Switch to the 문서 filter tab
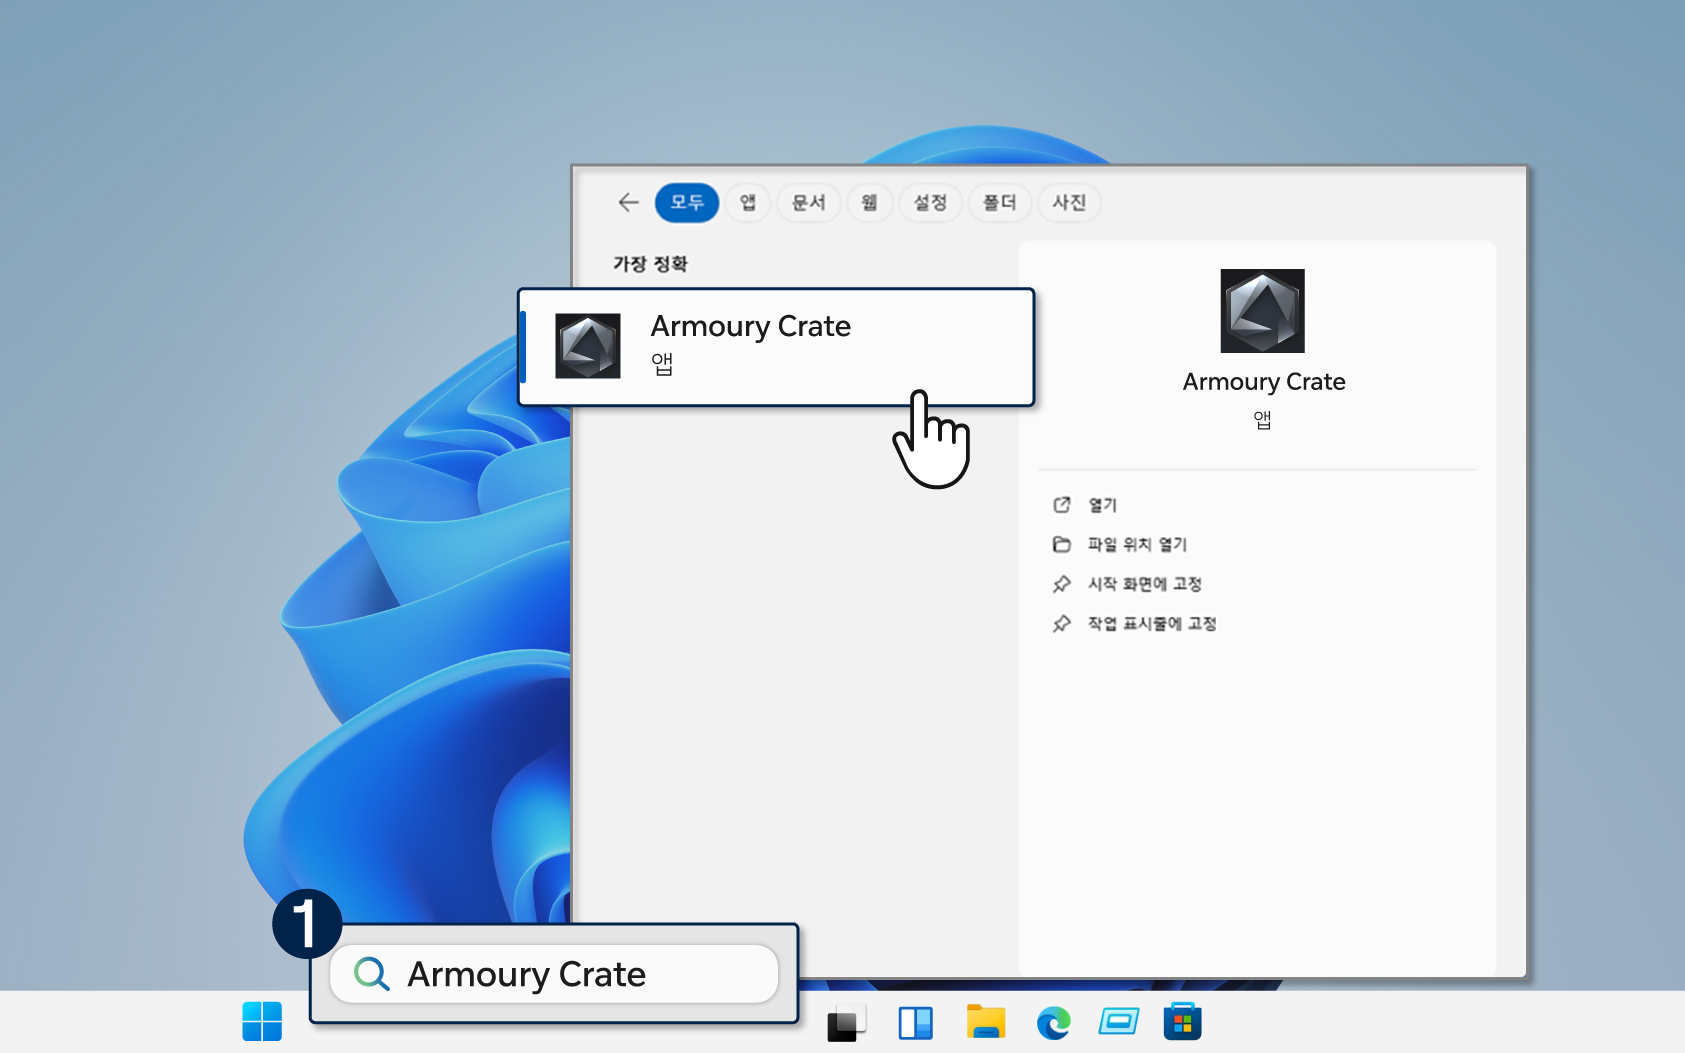The image size is (1685, 1053). coord(809,202)
